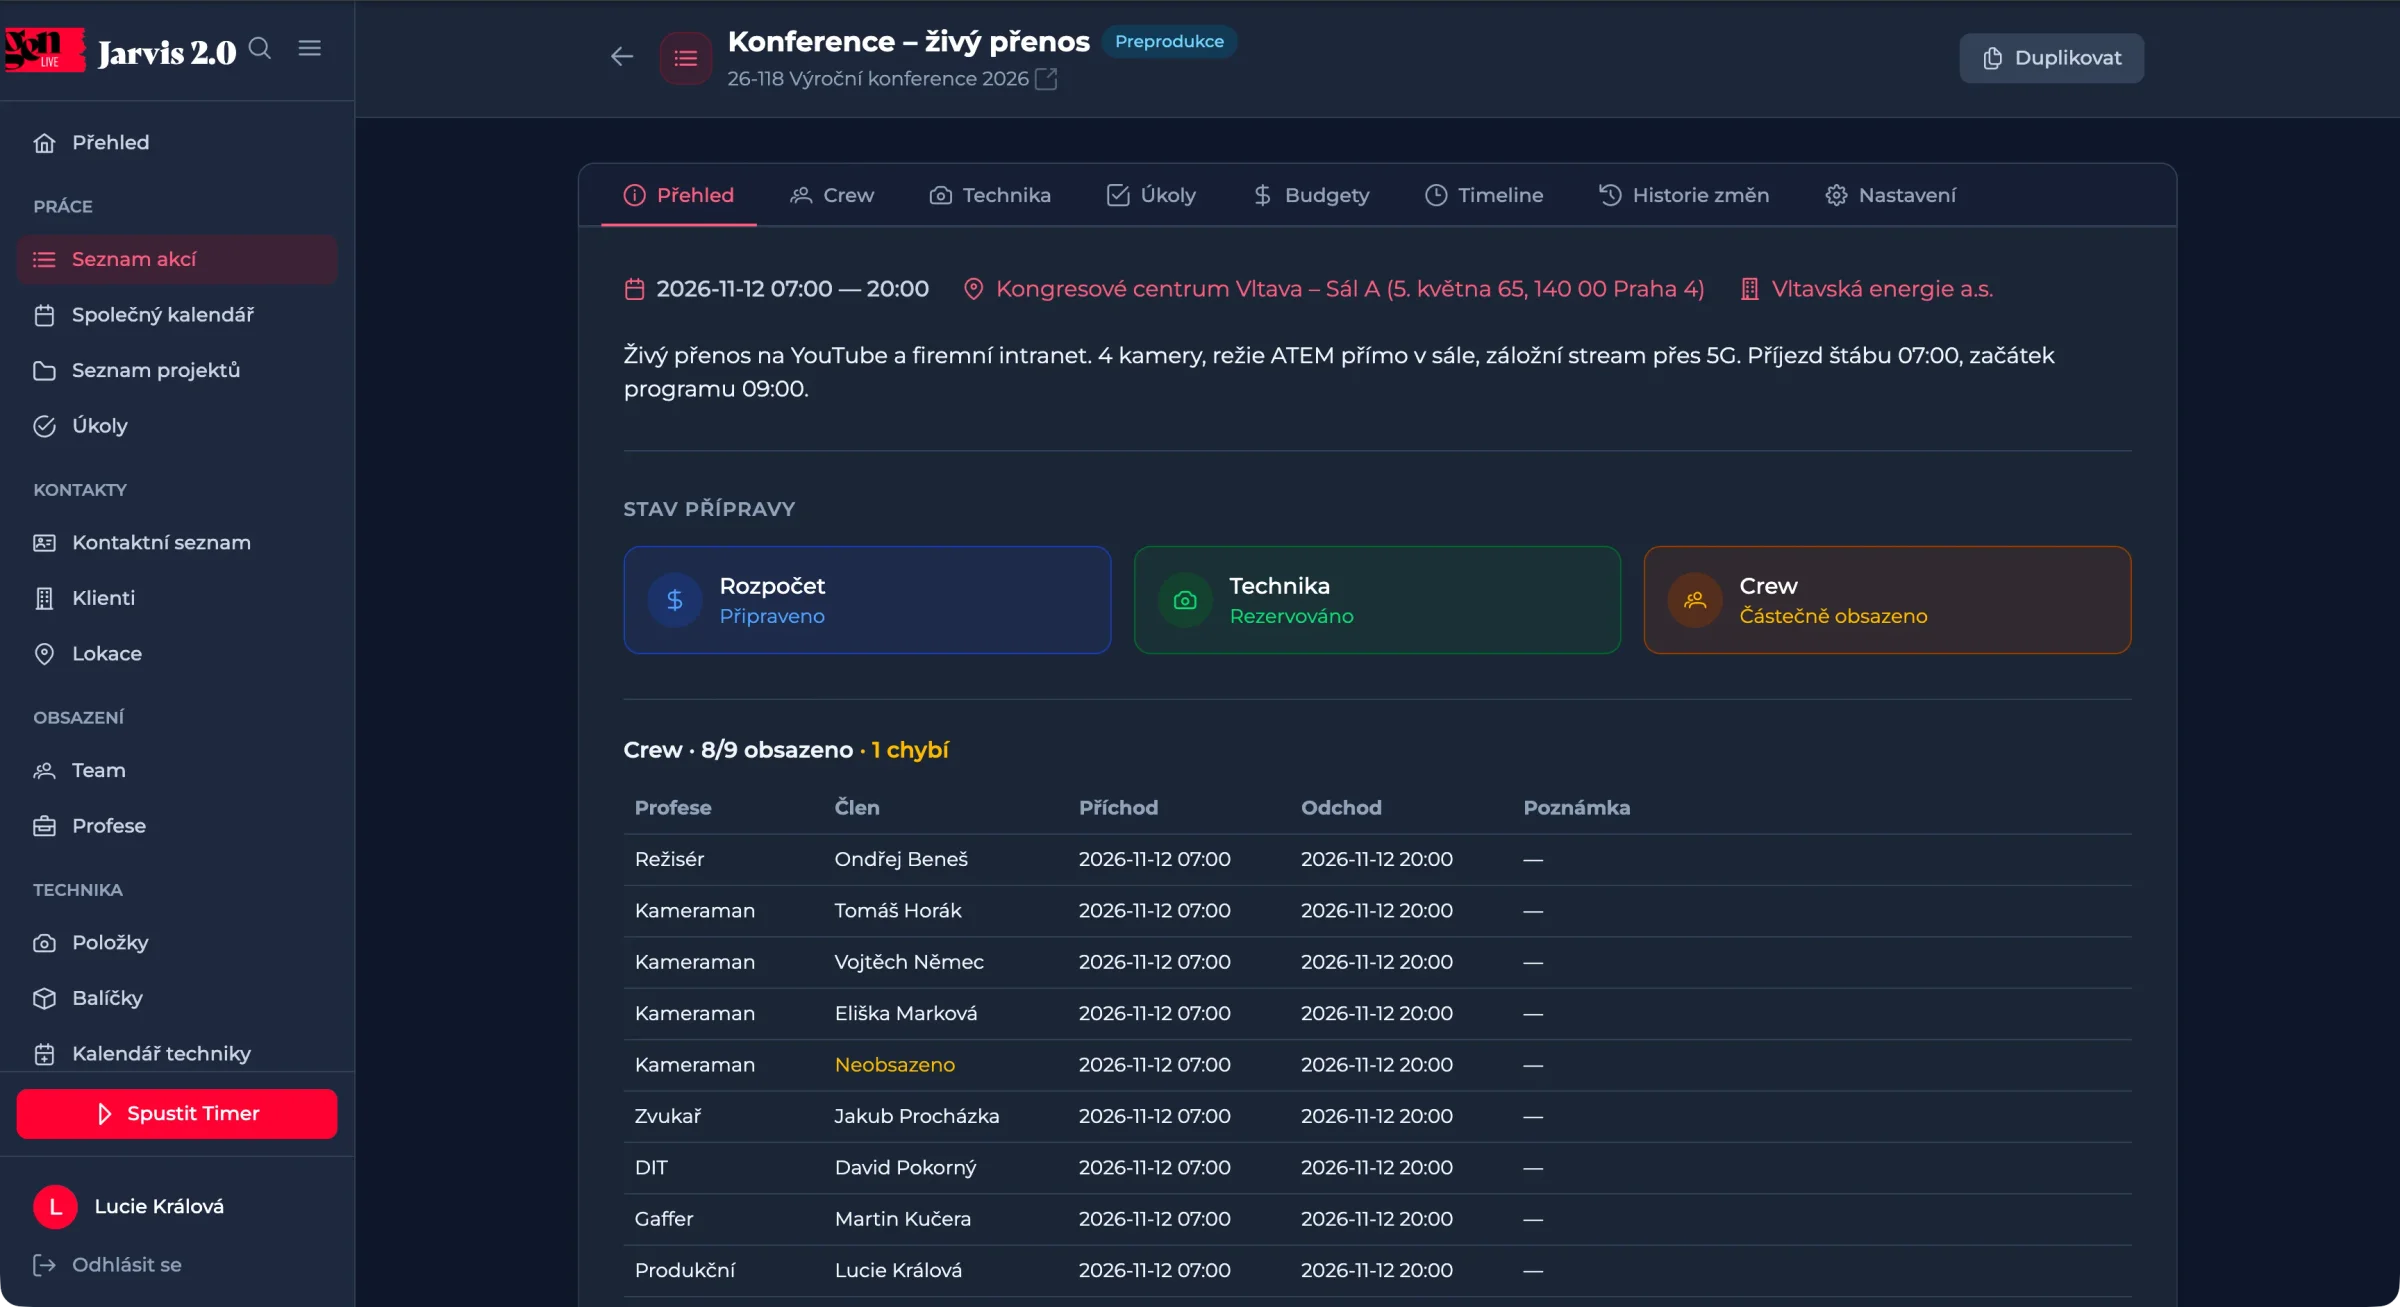
Task: Start the timer with Spustit Timer
Action: [x=177, y=1114]
